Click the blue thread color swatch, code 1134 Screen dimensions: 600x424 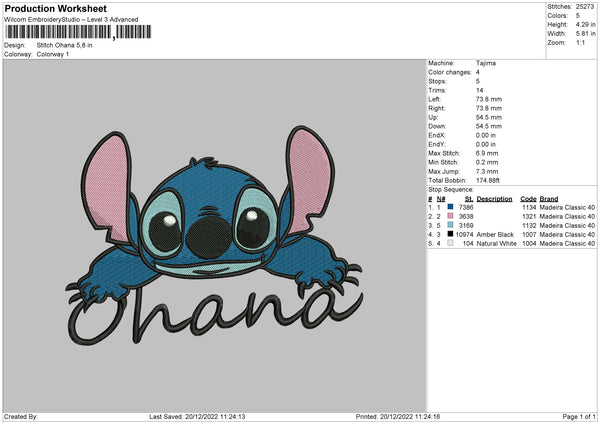[x=450, y=207]
